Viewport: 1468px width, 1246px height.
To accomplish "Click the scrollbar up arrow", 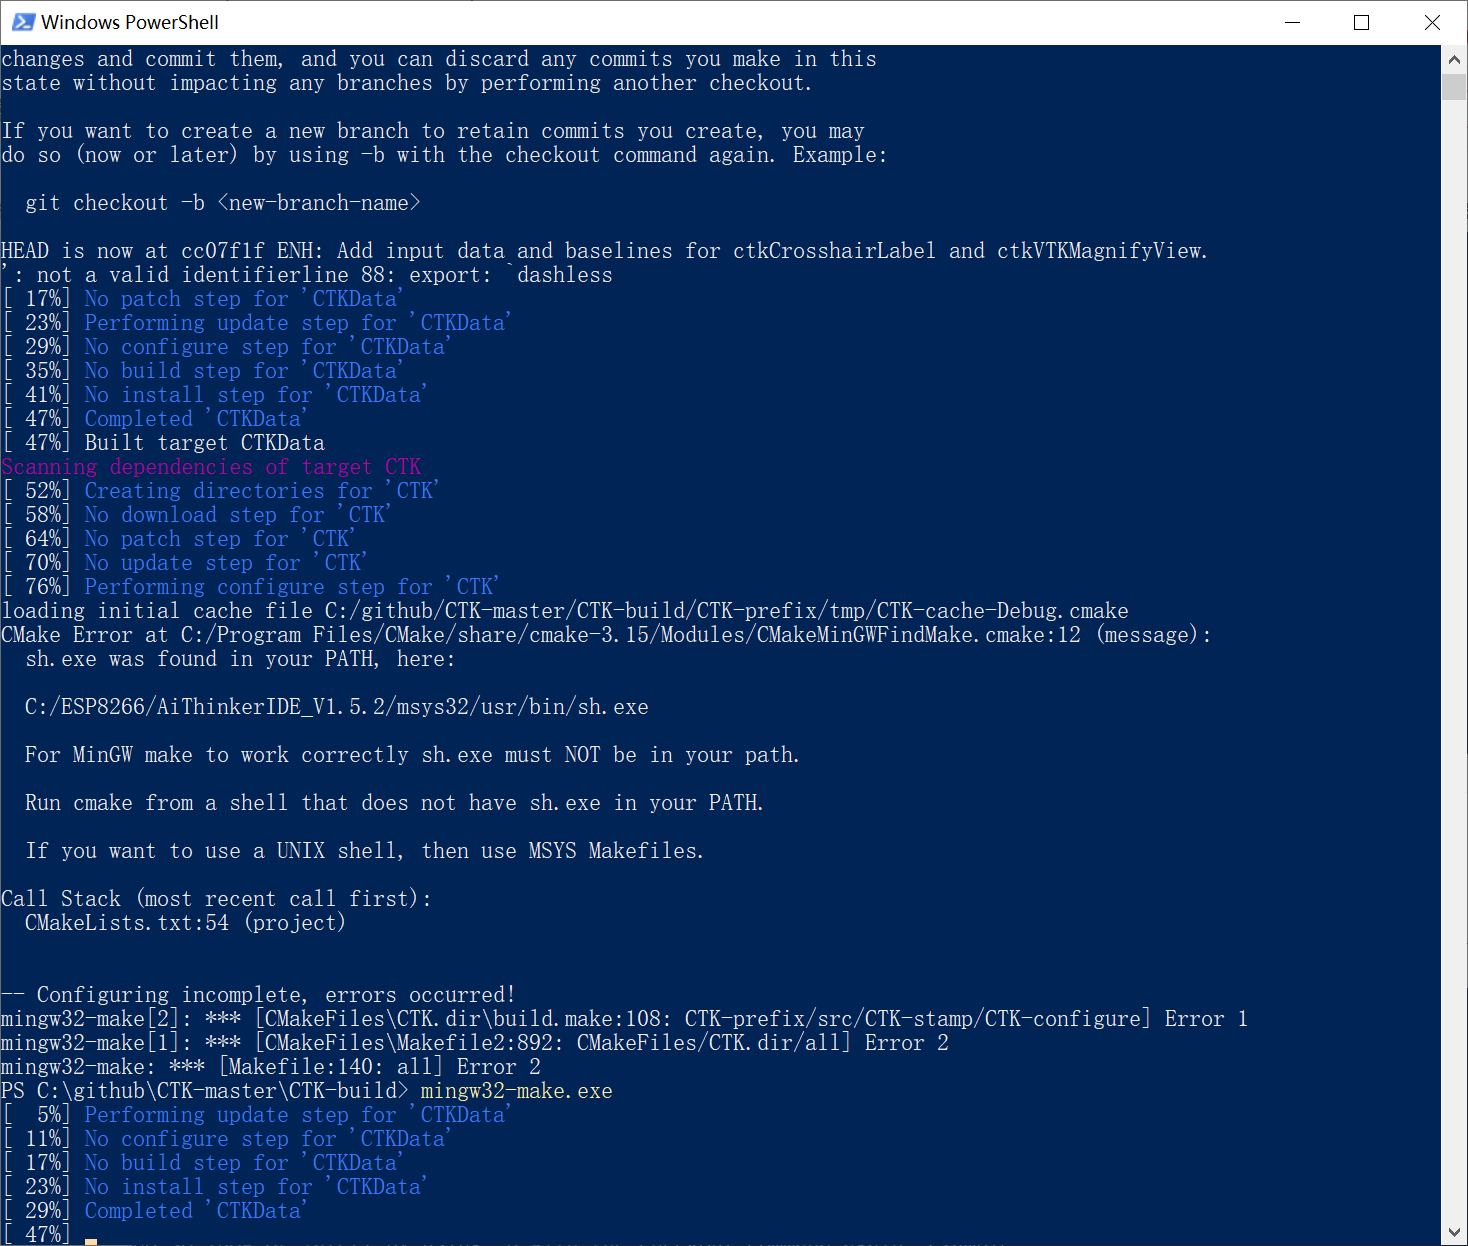I will pos(1454,59).
